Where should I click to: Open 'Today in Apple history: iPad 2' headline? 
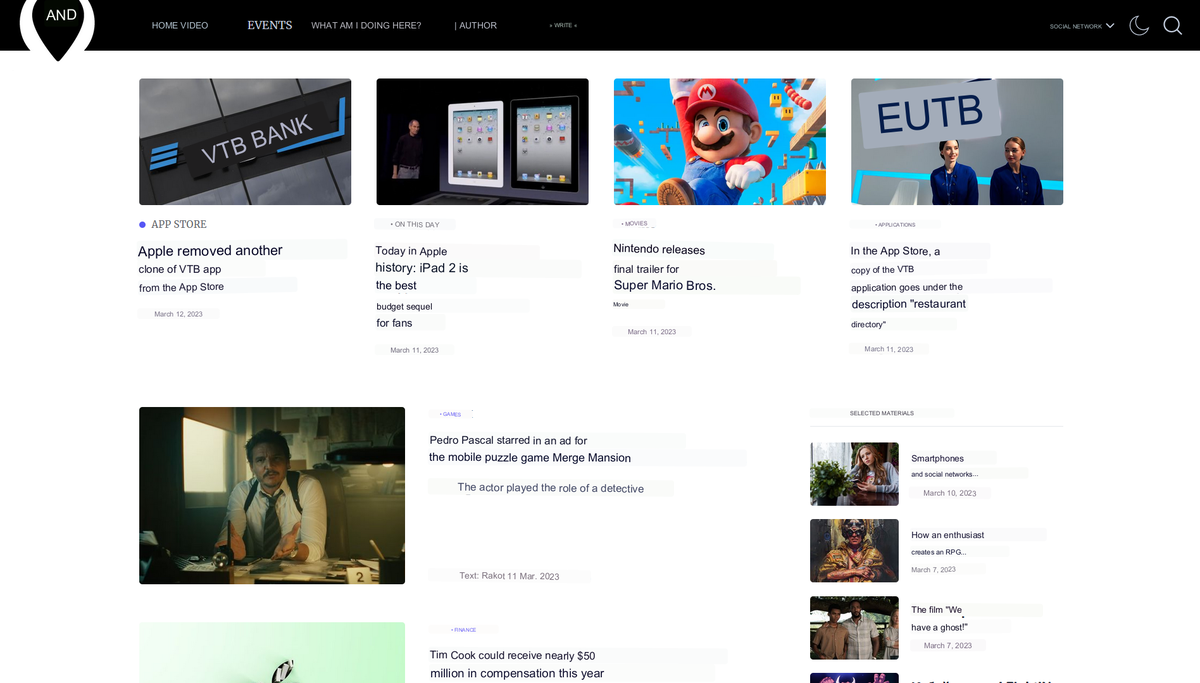[422, 287]
